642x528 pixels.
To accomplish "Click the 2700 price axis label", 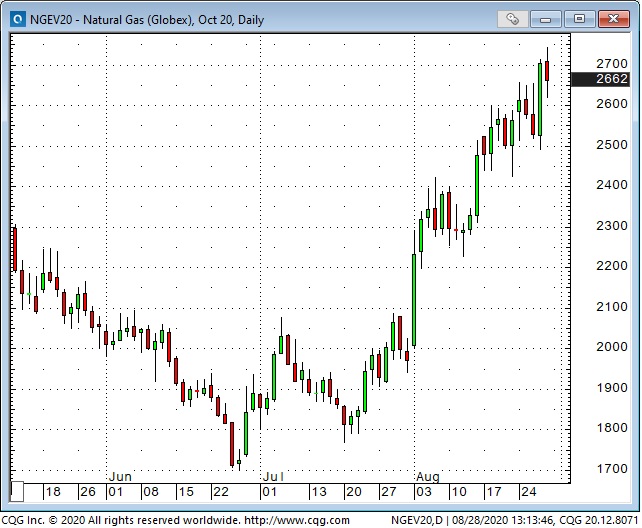I will pyautogui.click(x=612, y=64).
